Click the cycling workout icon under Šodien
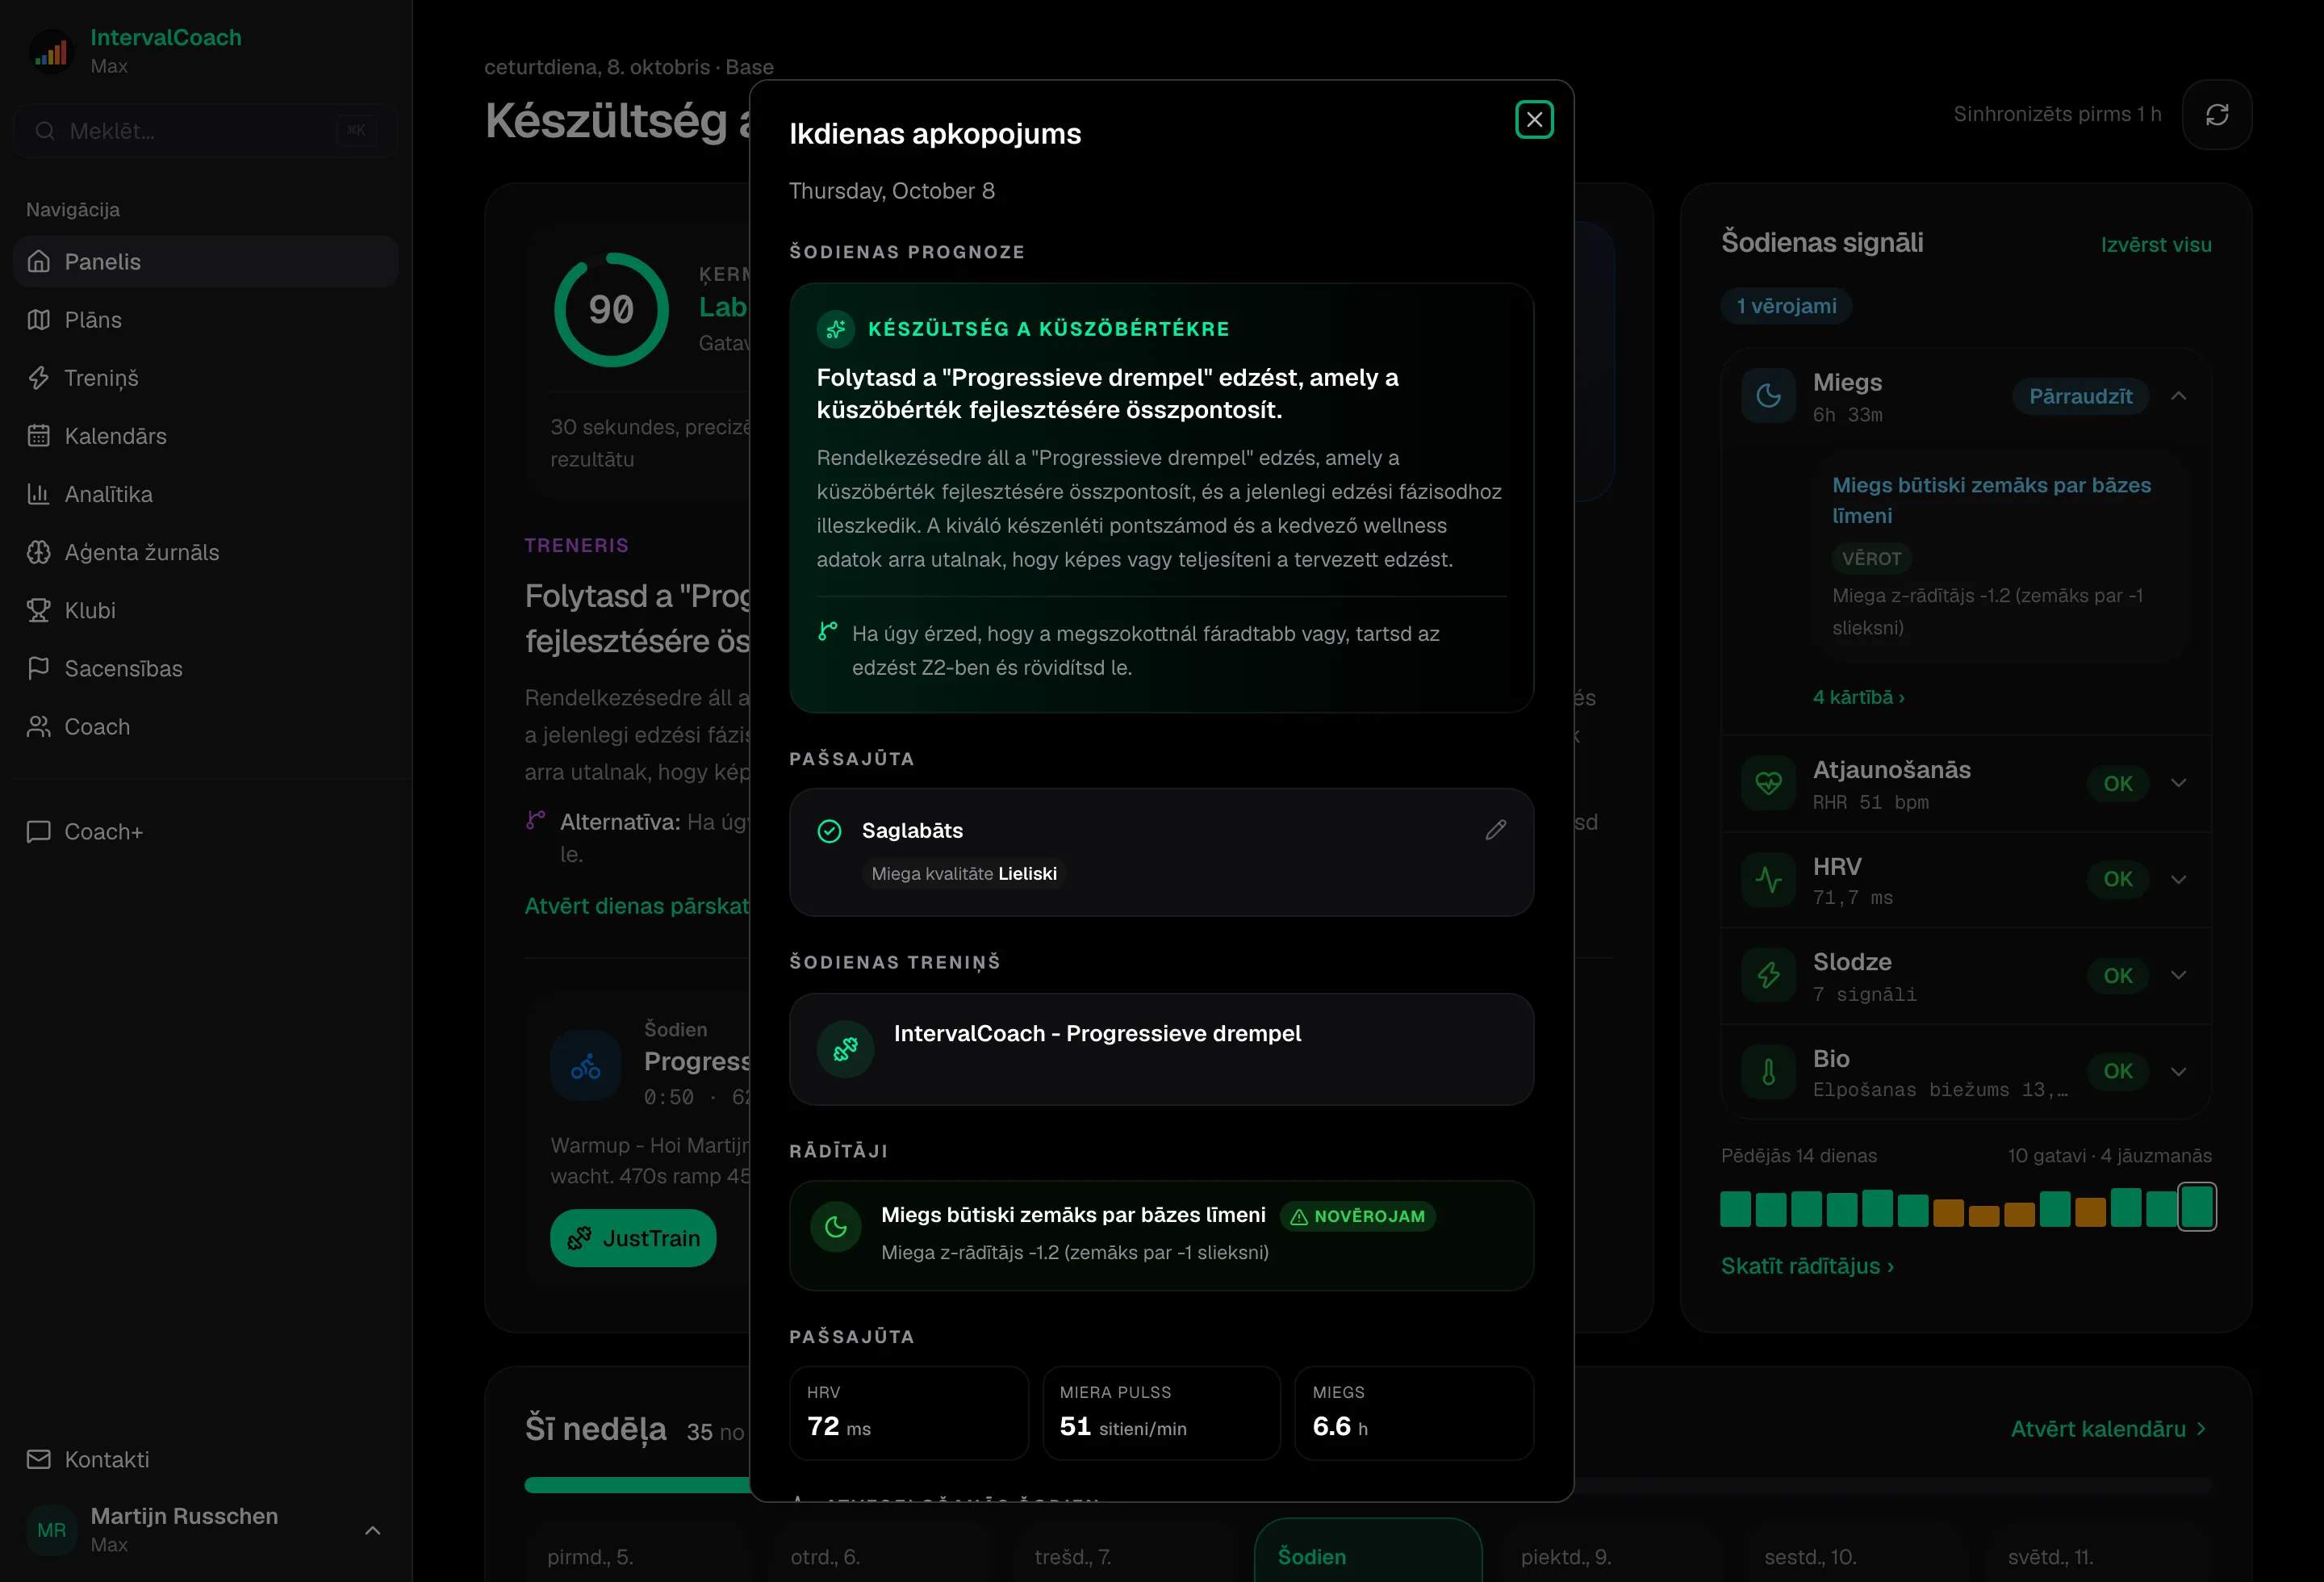The height and width of the screenshot is (1582, 2324). tap(586, 1066)
